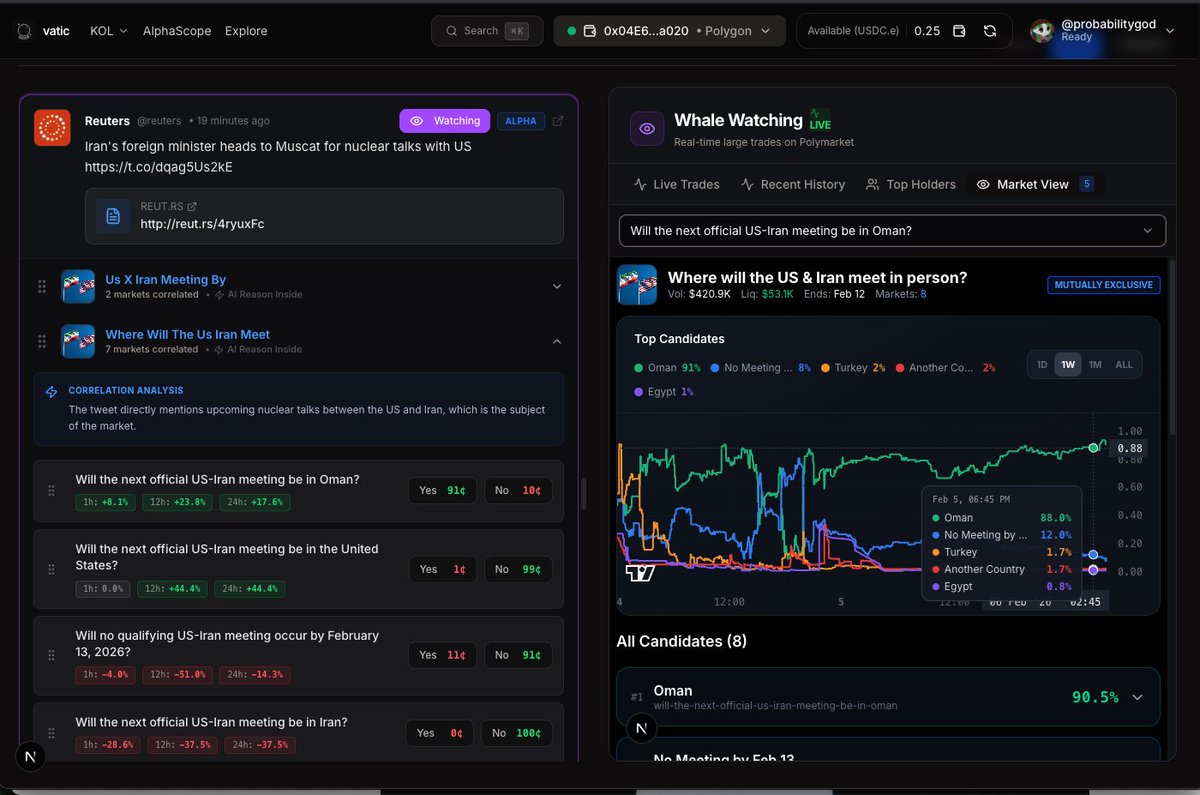This screenshot has height=795, width=1200.
Task: Click the 24h -14.3% change chip
Action: point(255,674)
